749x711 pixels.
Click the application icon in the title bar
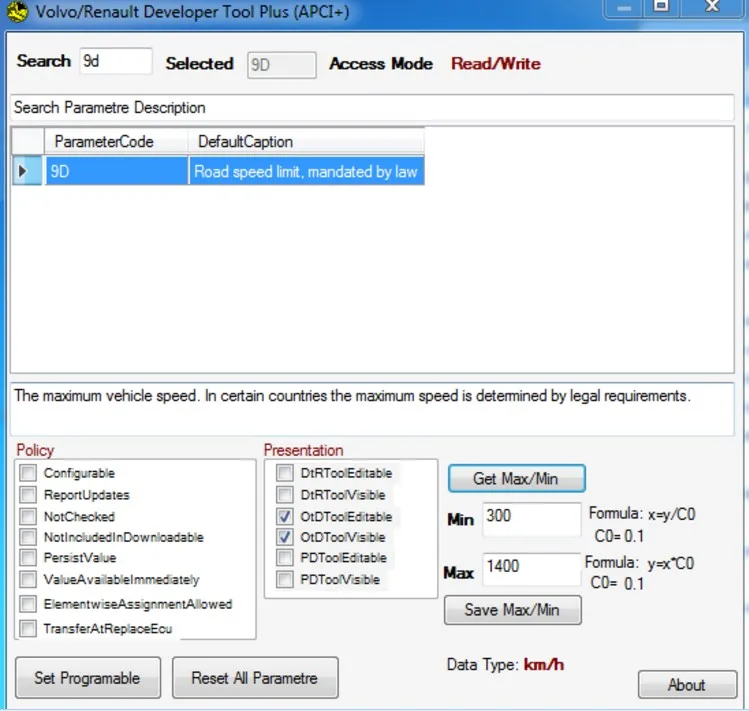click(x=18, y=11)
